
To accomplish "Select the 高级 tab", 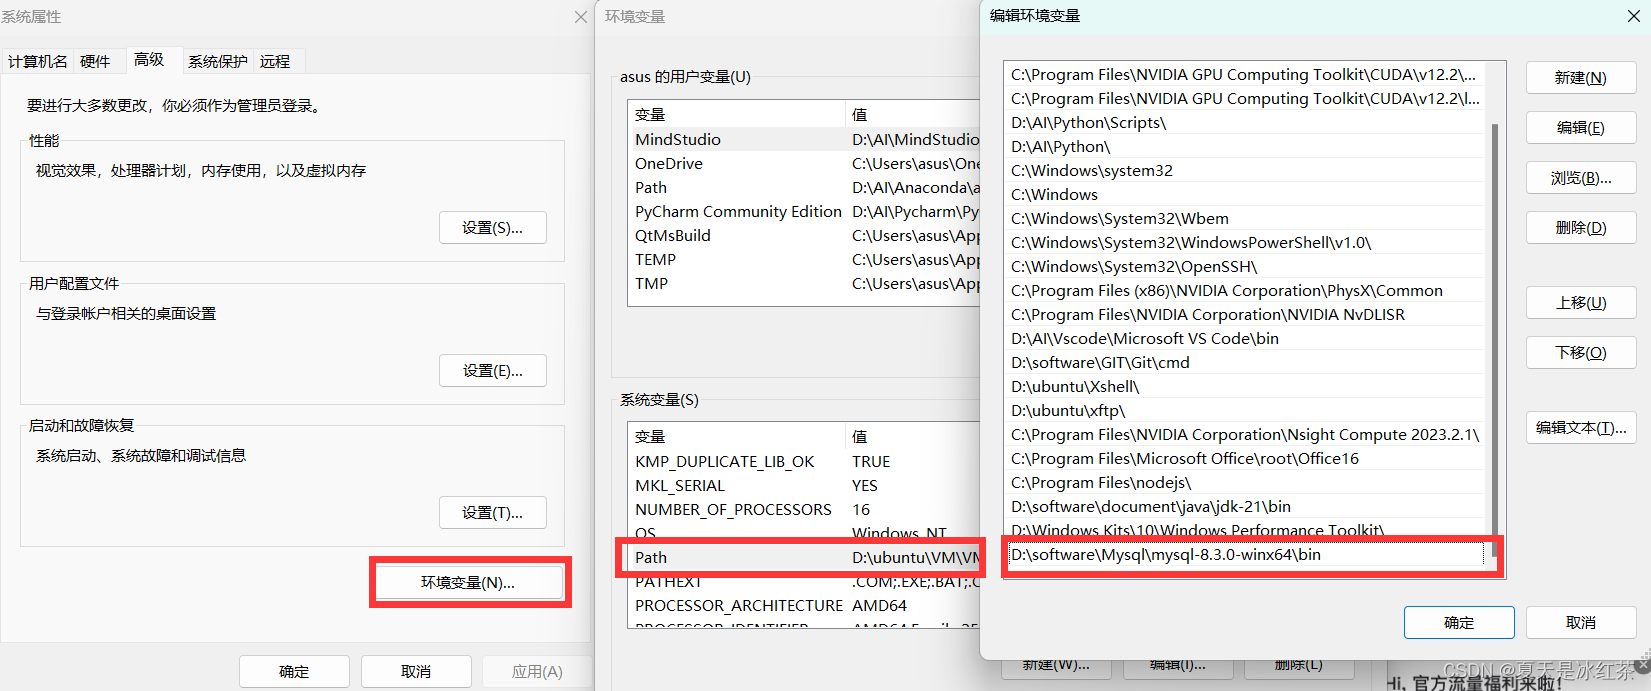I will pos(149,60).
